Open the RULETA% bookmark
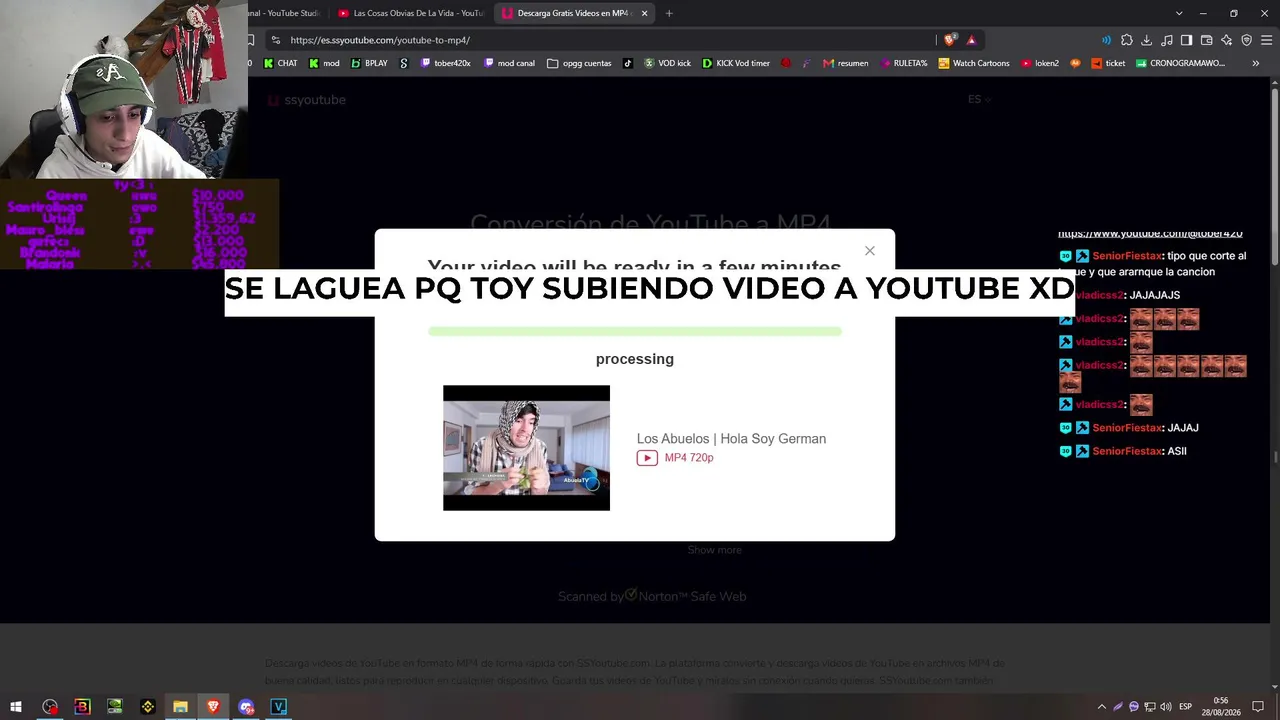This screenshot has height=720, width=1280. coord(904,63)
